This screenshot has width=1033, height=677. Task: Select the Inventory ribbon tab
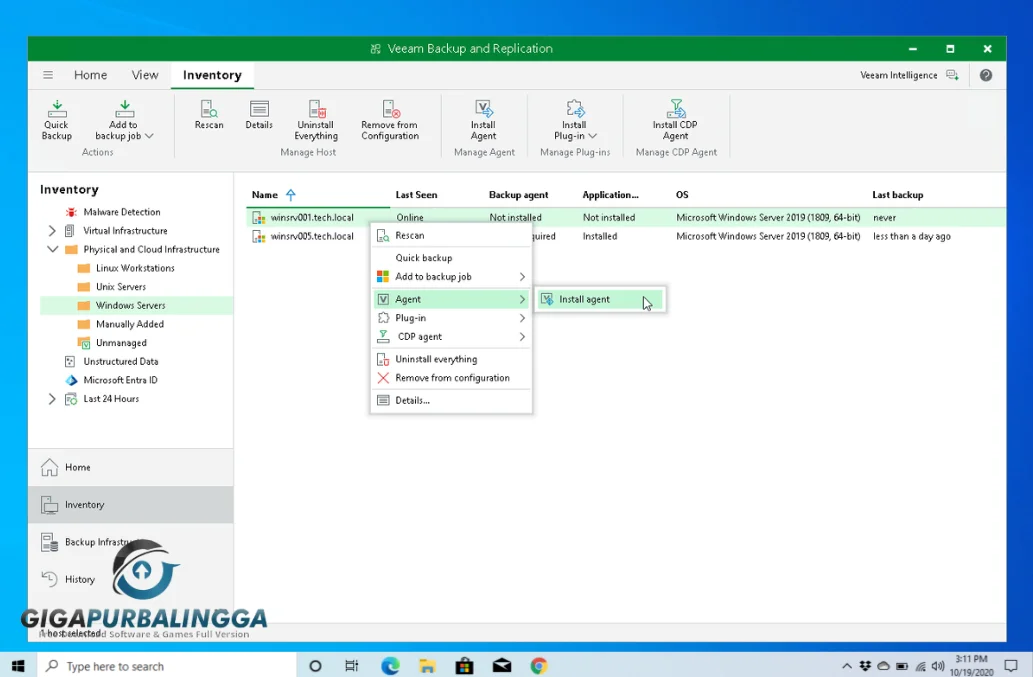tap(212, 75)
